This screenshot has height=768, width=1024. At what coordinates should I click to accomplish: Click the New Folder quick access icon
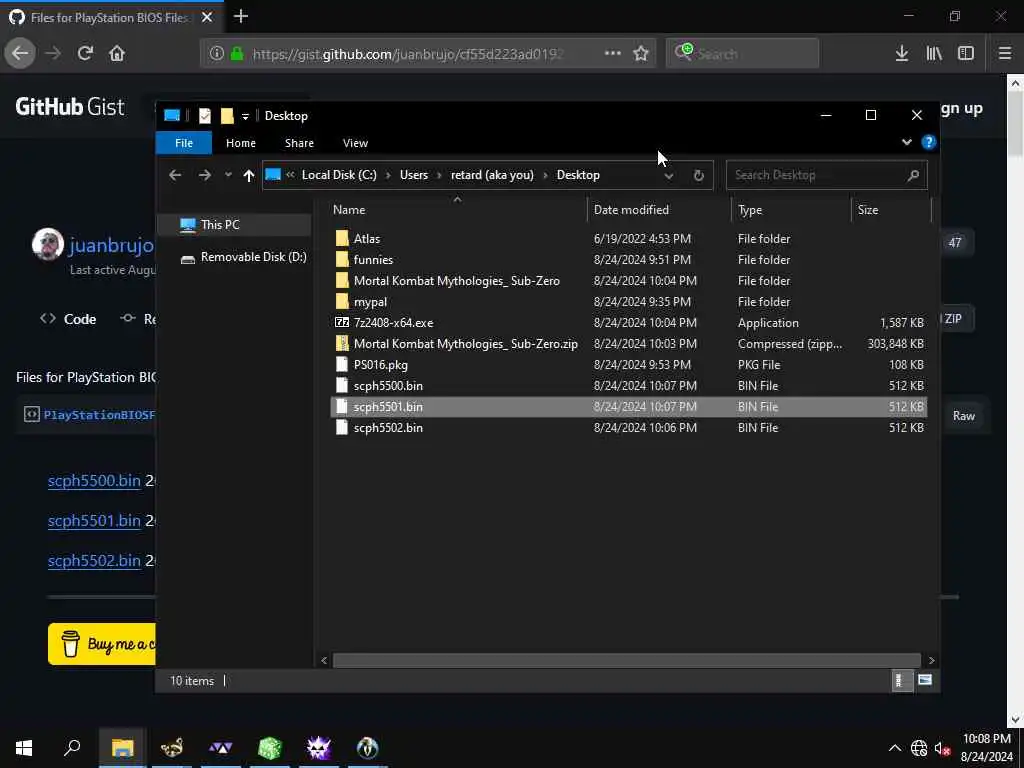227,116
